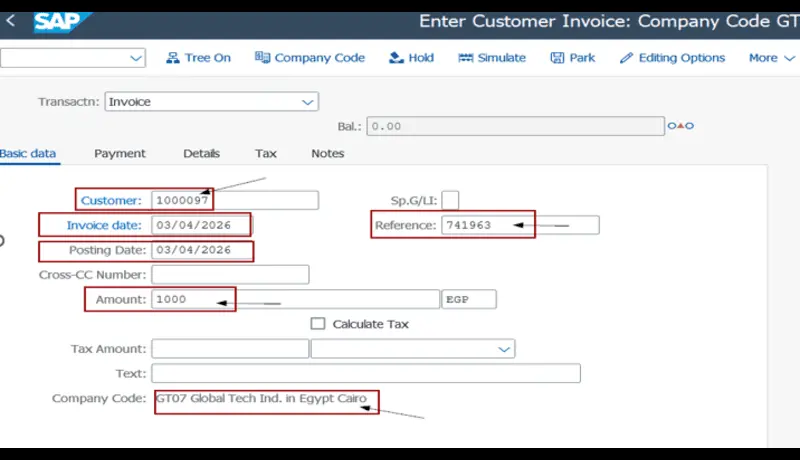Click the Posting Date field
800x460 pixels.
pyautogui.click(x=202, y=250)
